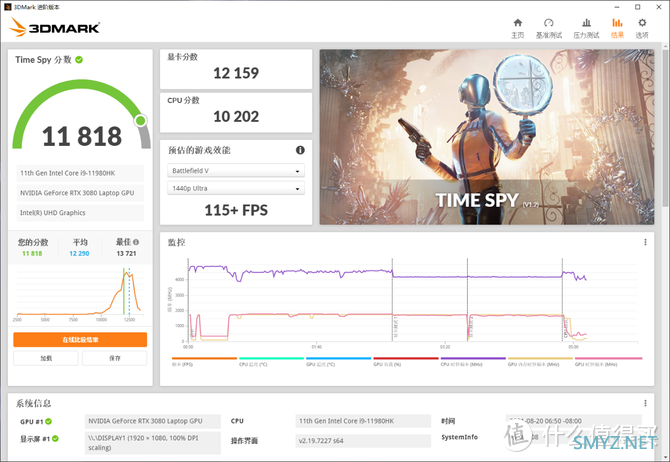Toggle the yellow GPU memory clock legend series
Image resolution: width=670 pixels, height=462 pixels.
540,362
